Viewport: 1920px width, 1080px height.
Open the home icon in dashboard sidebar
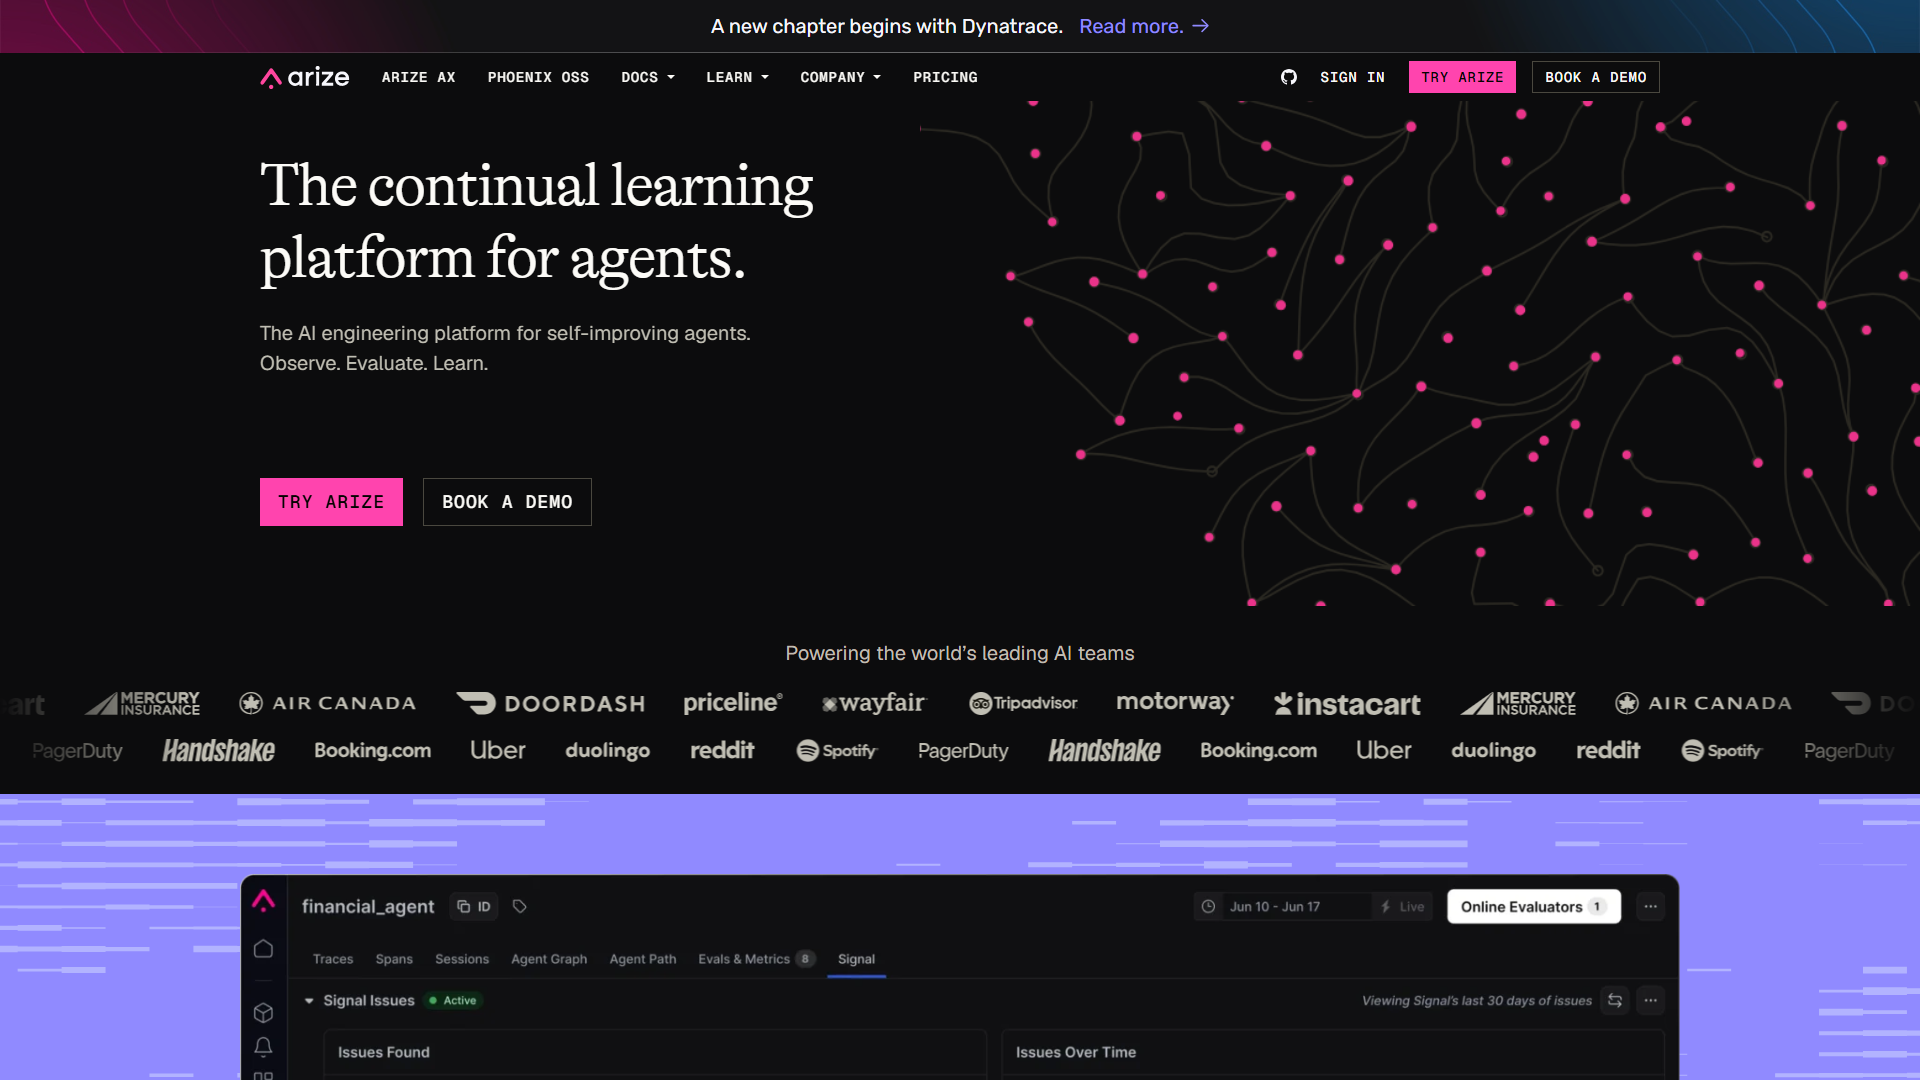click(263, 948)
